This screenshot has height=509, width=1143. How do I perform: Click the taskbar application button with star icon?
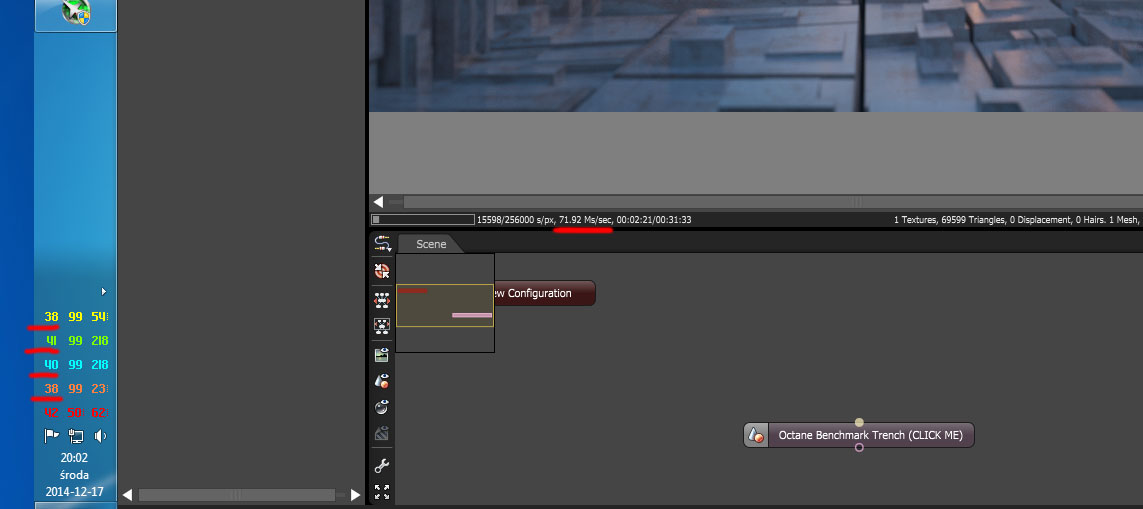tap(76, 15)
